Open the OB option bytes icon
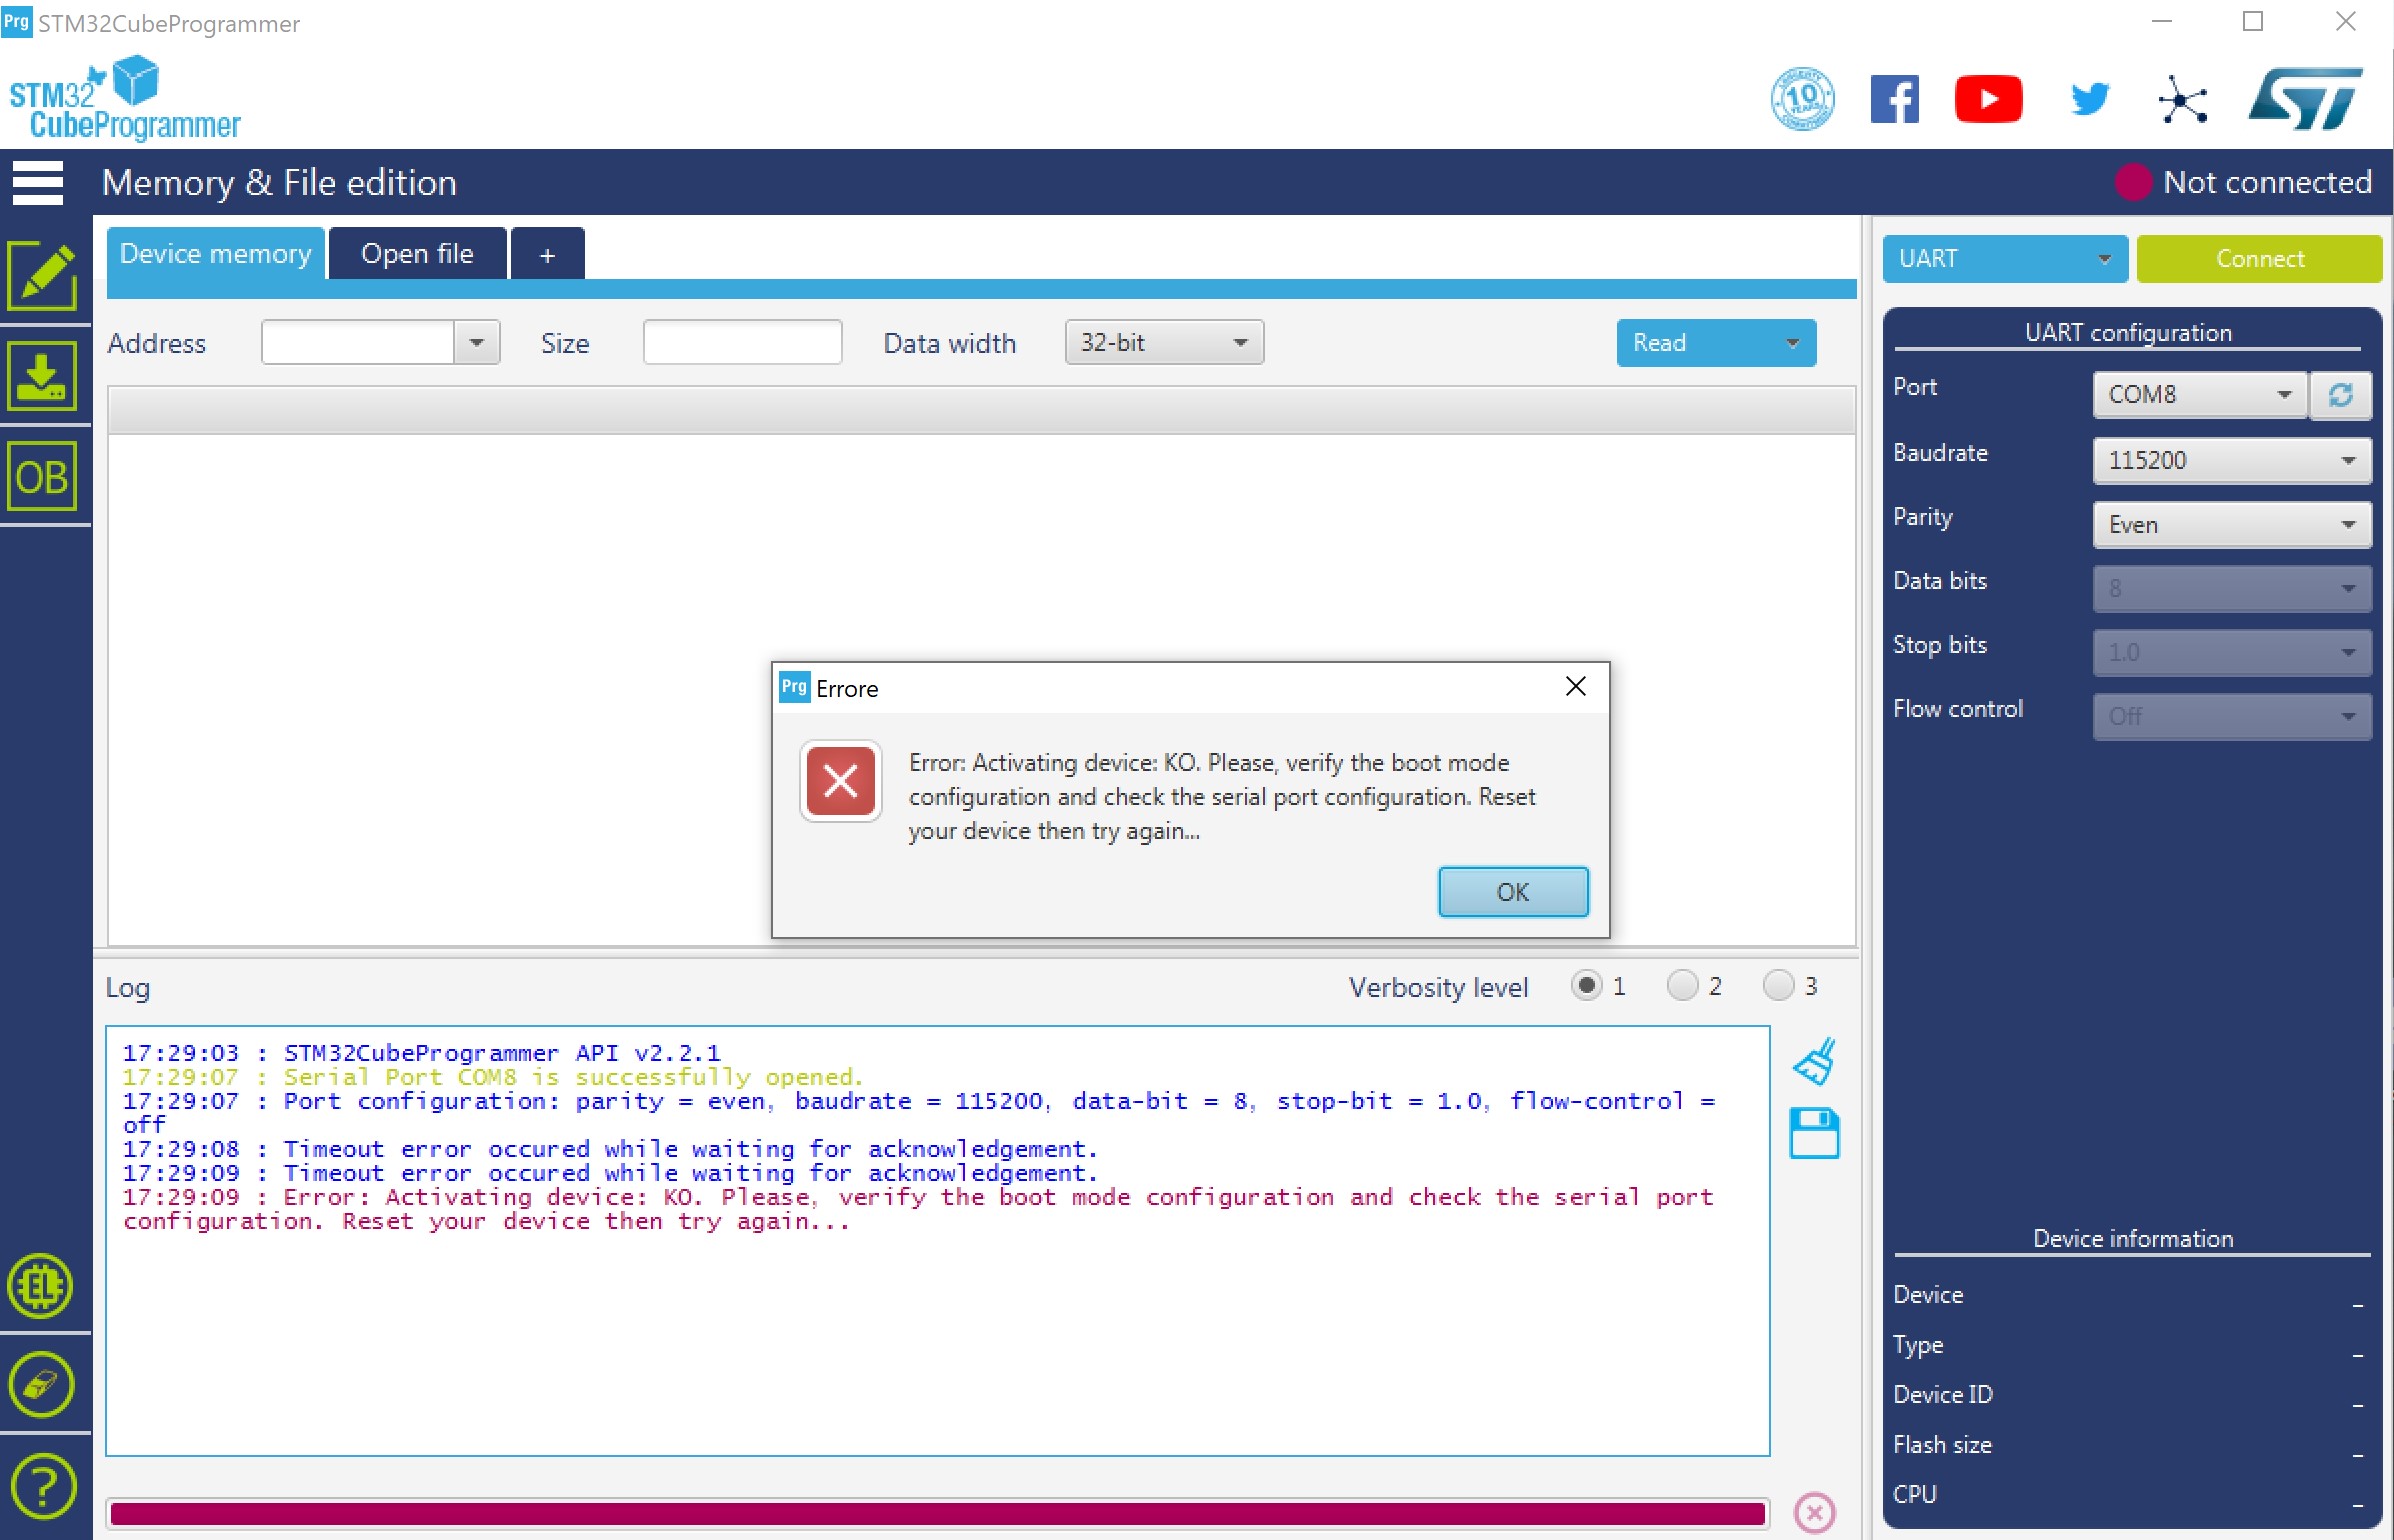Viewport: 2394px width, 1540px height. tap(42, 477)
